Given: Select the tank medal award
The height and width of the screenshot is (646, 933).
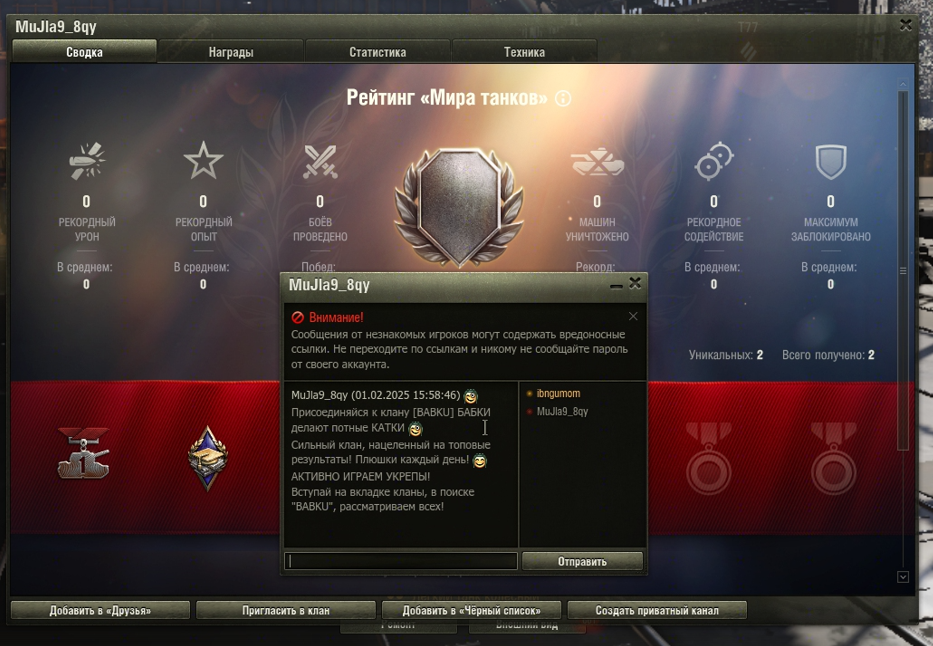Looking at the screenshot, I should coord(84,454).
